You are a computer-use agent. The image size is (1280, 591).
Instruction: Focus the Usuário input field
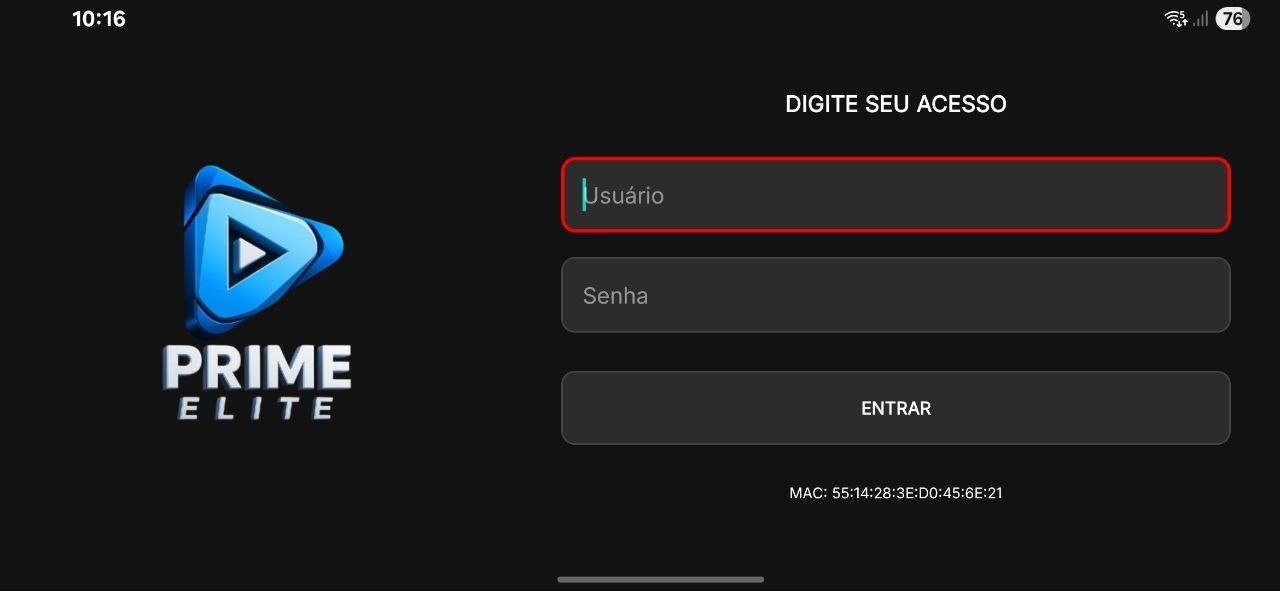(x=895, y=195)
